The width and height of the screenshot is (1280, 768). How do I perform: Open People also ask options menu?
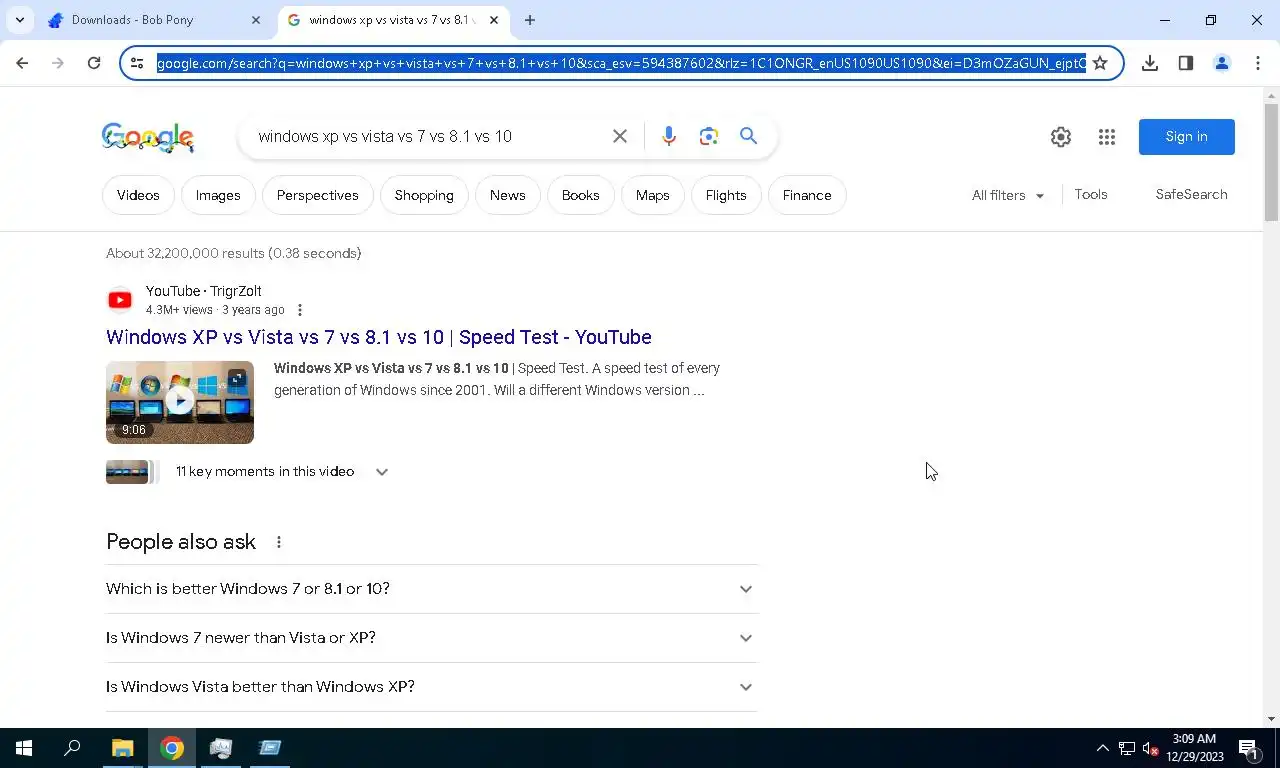pos(279,542)
